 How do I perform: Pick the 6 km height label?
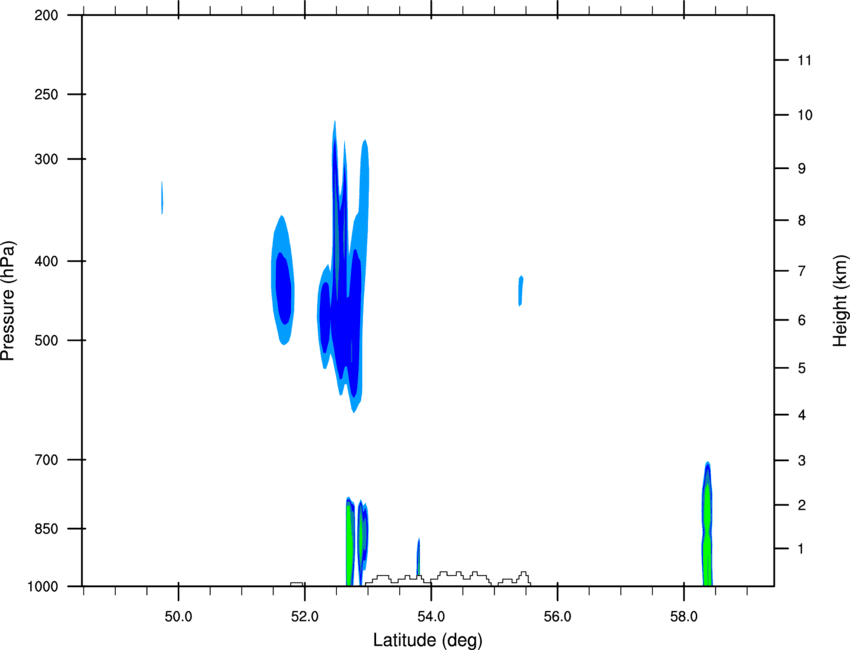801,320
